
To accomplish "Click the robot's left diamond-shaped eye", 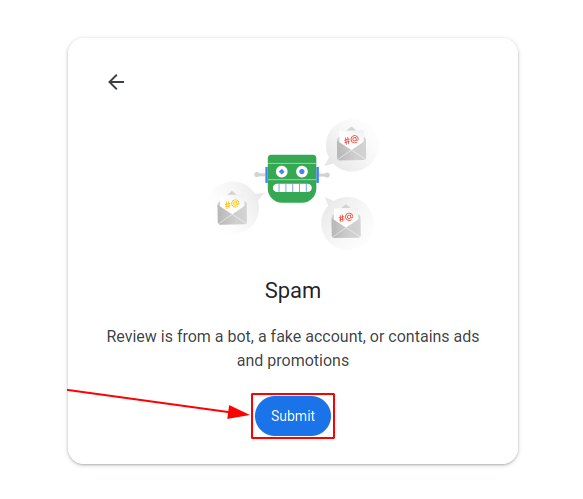I will click(282, 172).
